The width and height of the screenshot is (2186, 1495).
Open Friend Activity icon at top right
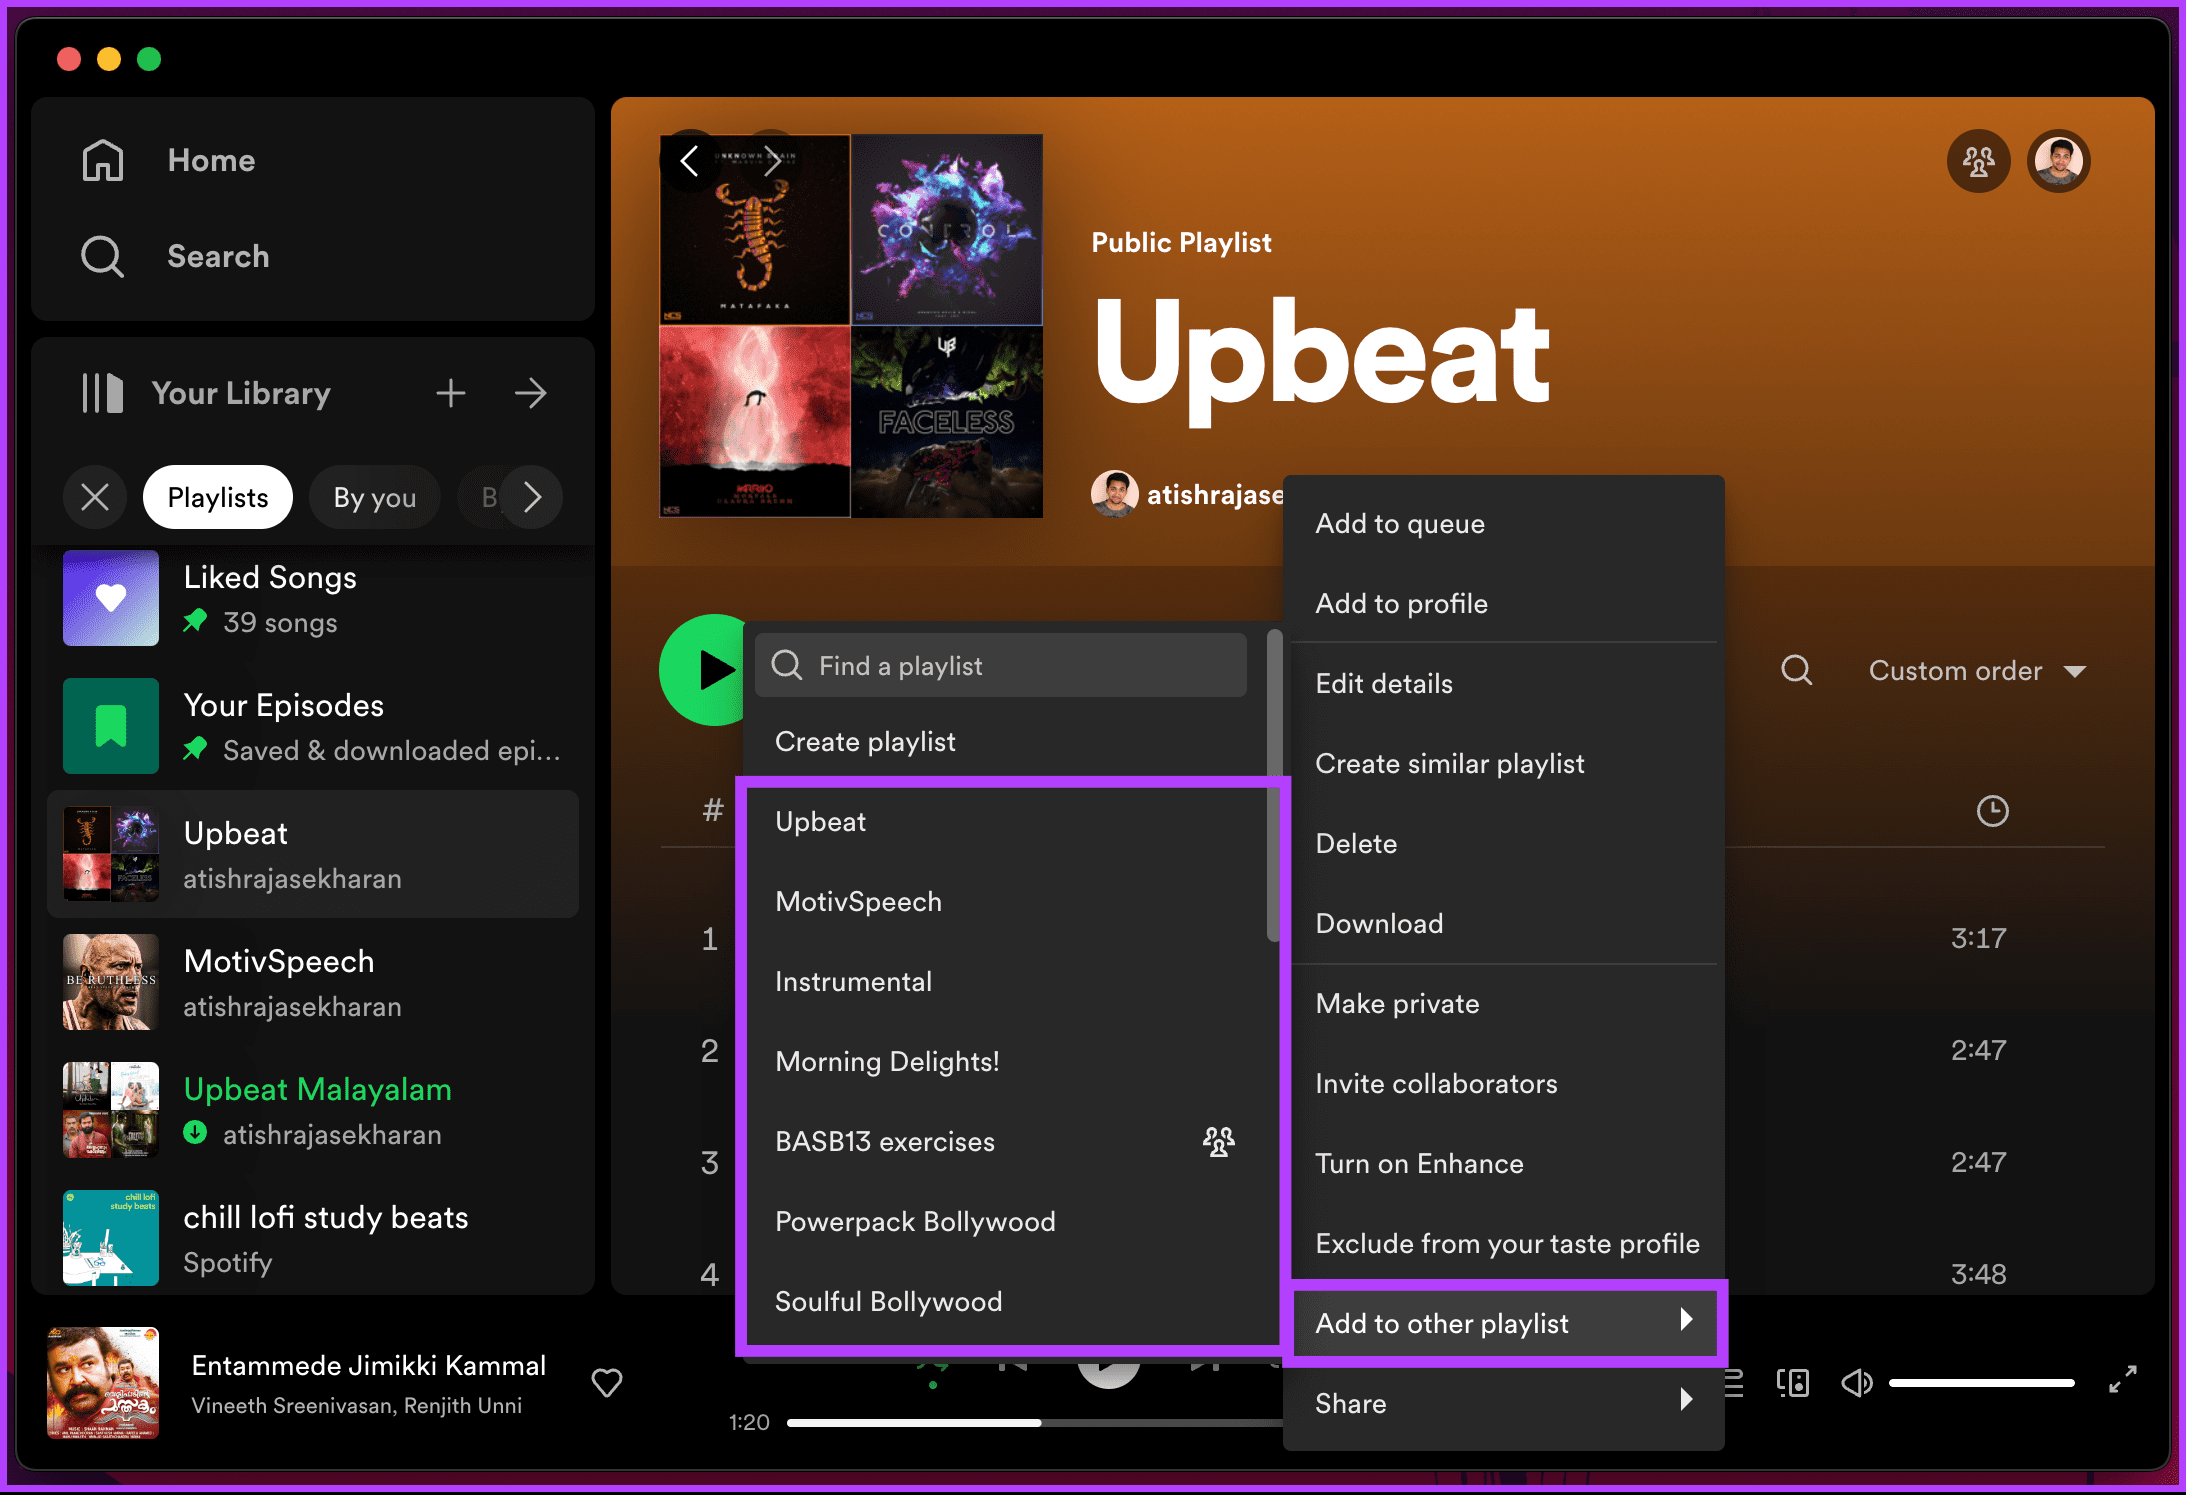point(1978,161)
